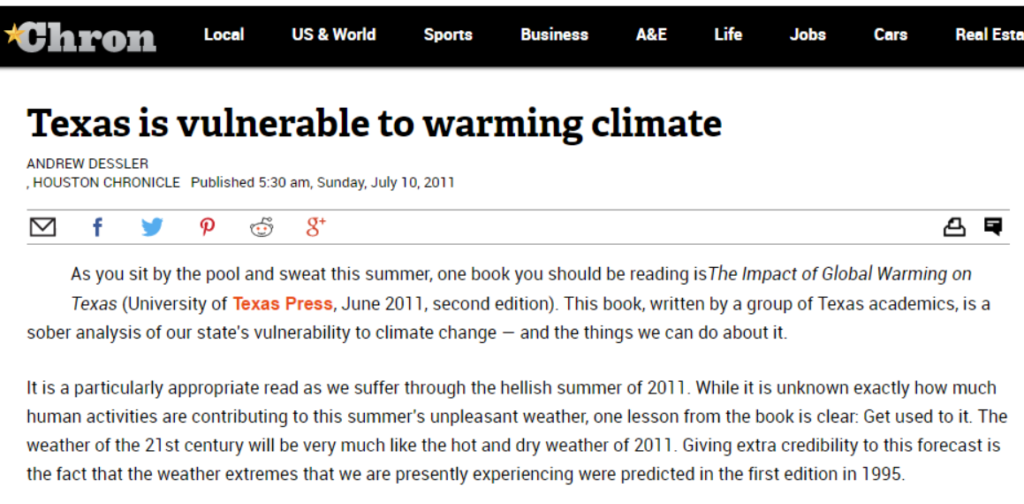Screen dimensions: 1024x504
Task: Open the Jobs menu item
Action: [x=808, y=35]
